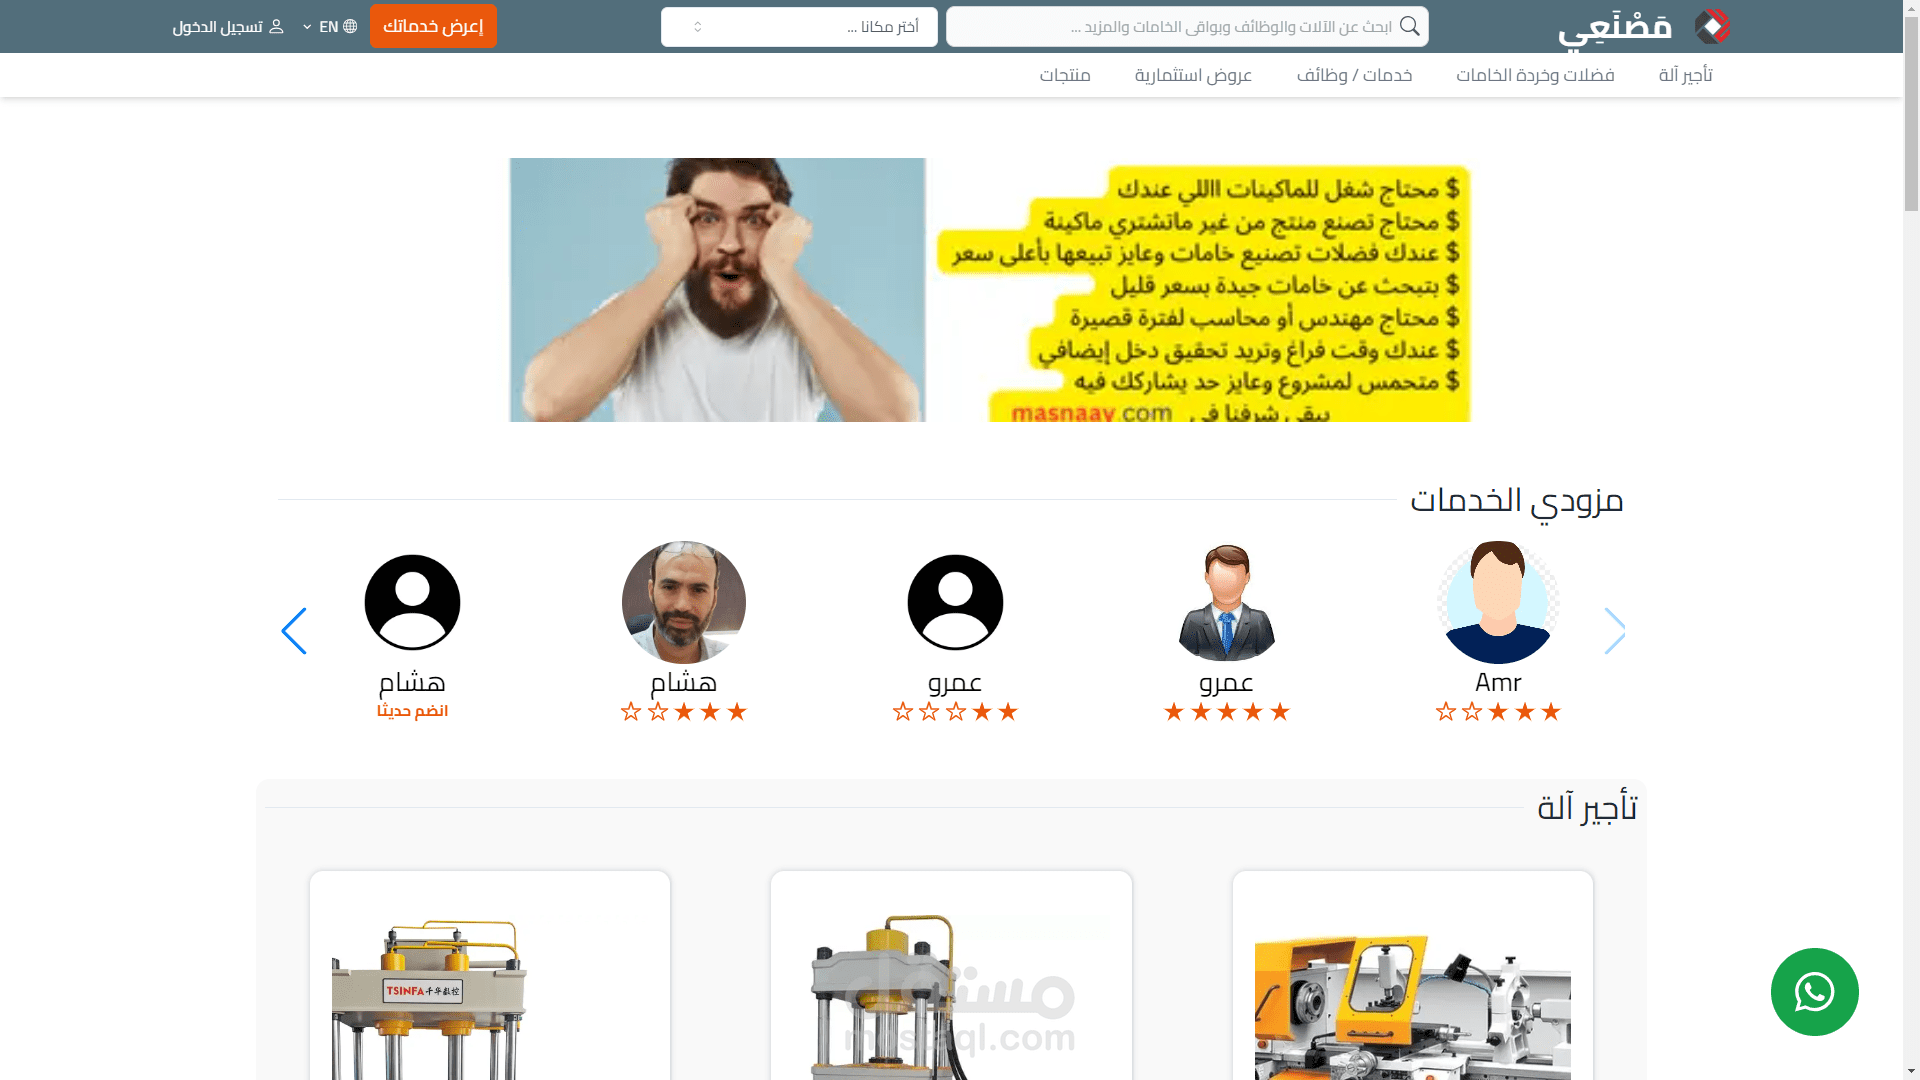Screen dimensions: 1920x1080
Task: Show next service providers with right arrow
Action: tap(1614, 631)
